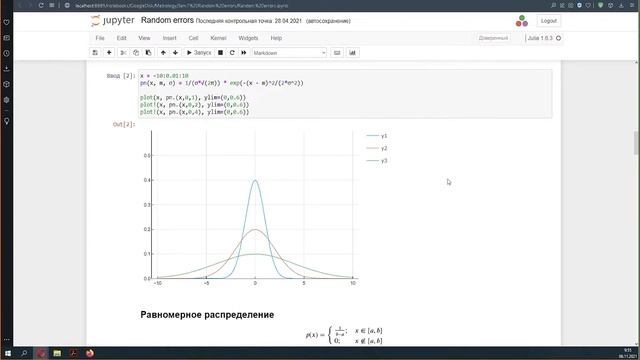This screenshot has width=640, height=360.
Task: Open the Kernel menu
Action: [x=218, y=38]
